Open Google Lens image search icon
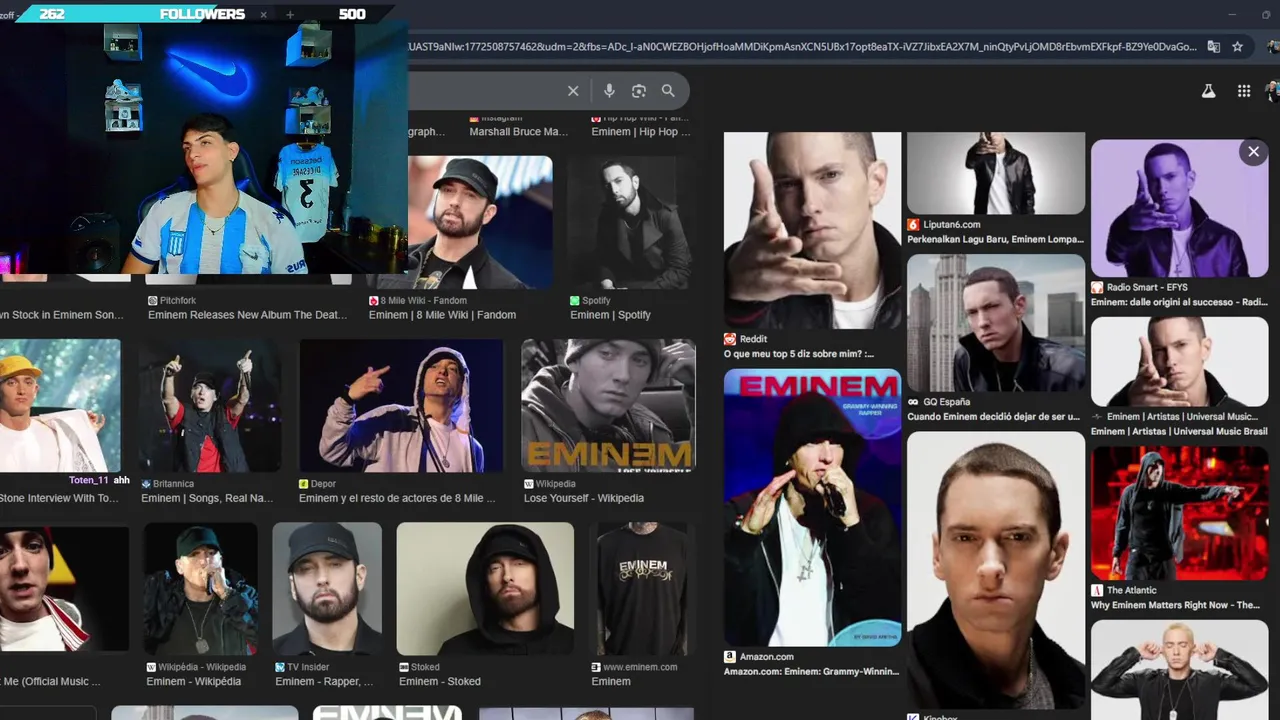The image size is (1280, 720). [639, 91]
